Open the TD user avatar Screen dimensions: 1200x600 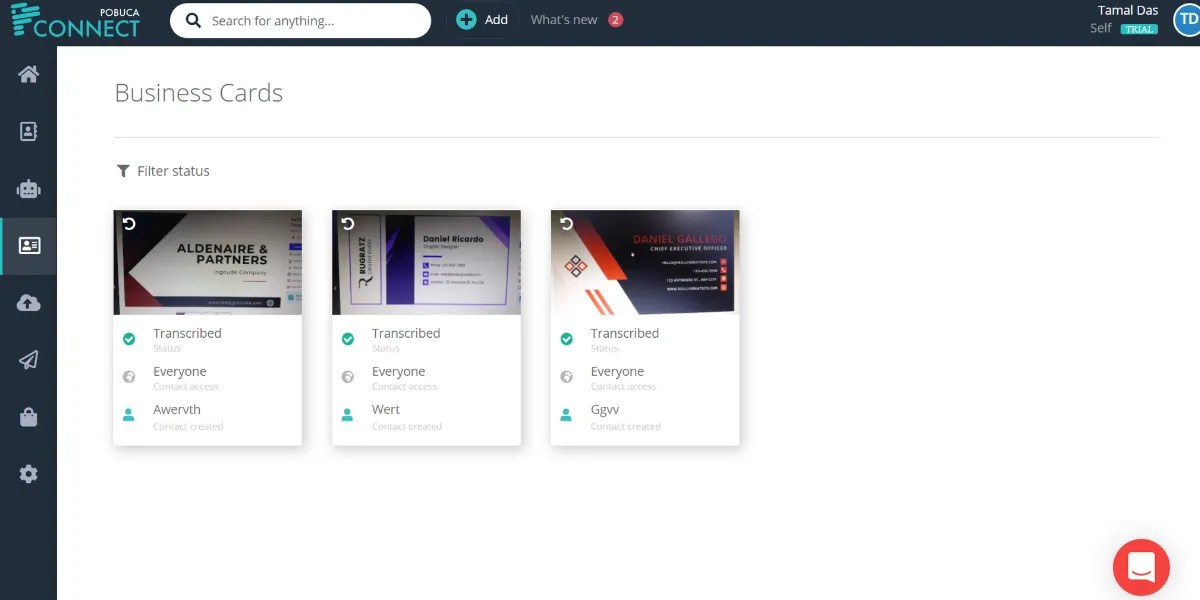click(x=1189, y=20)
